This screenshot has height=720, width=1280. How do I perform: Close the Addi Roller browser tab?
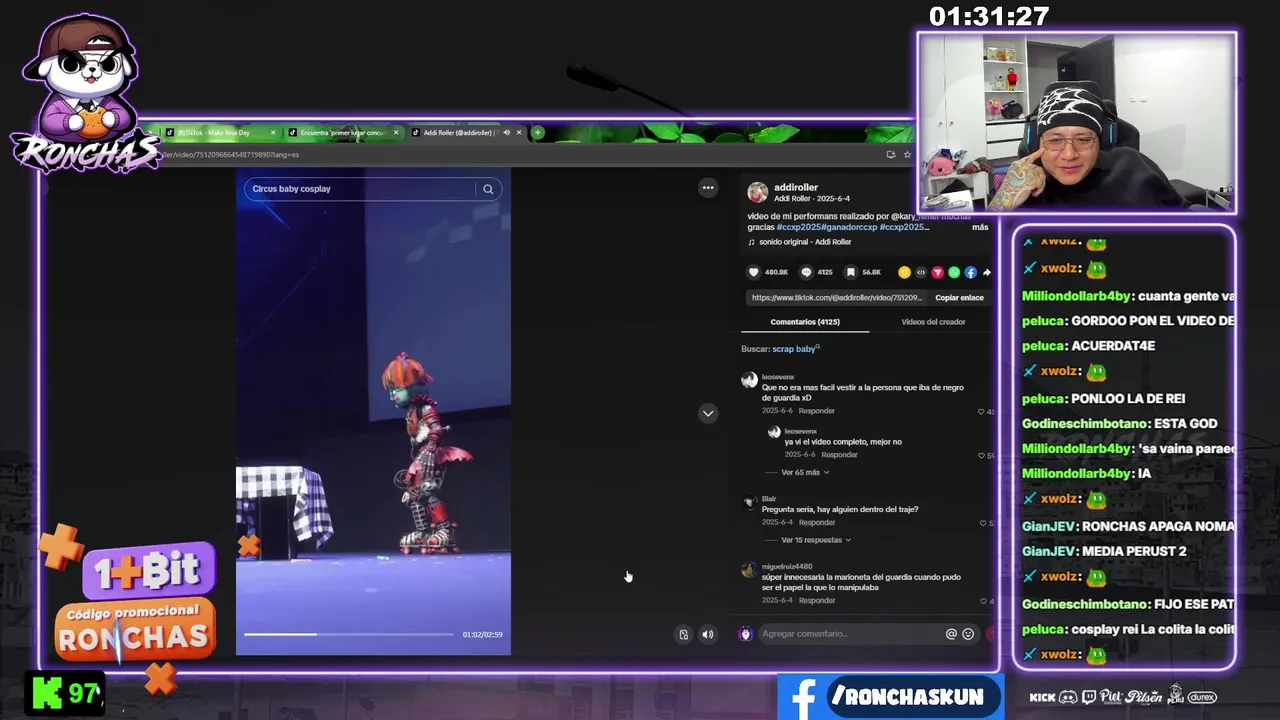tap(519, 132)
